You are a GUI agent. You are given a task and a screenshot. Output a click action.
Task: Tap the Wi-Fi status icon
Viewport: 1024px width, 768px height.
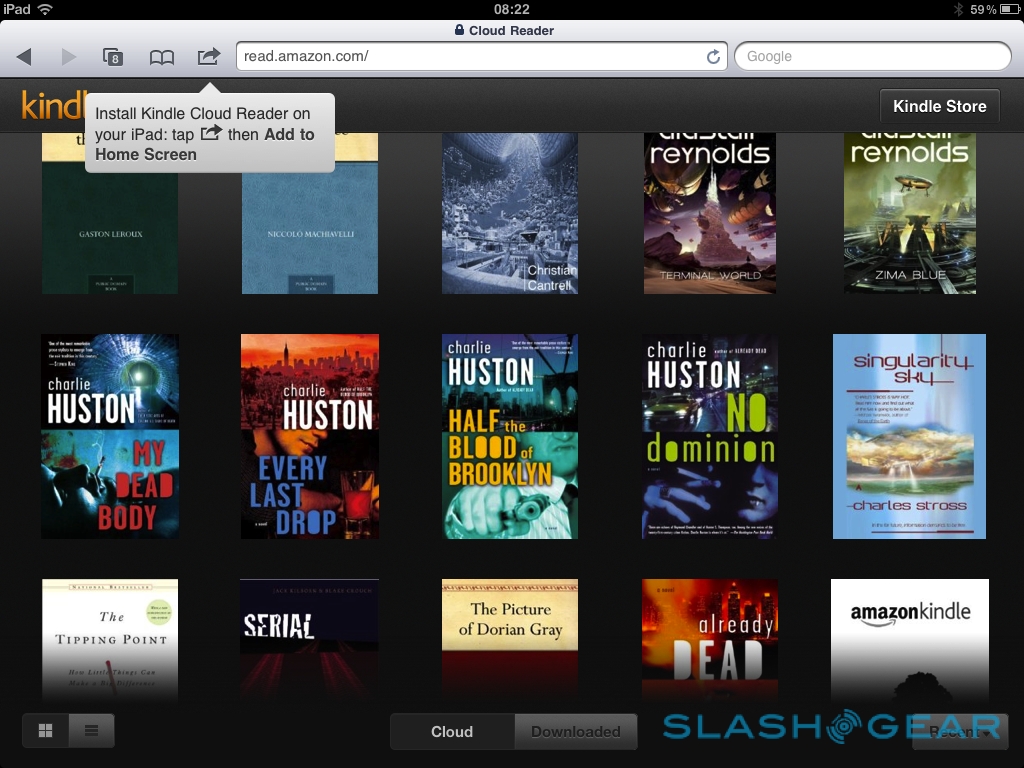point(45,9)
